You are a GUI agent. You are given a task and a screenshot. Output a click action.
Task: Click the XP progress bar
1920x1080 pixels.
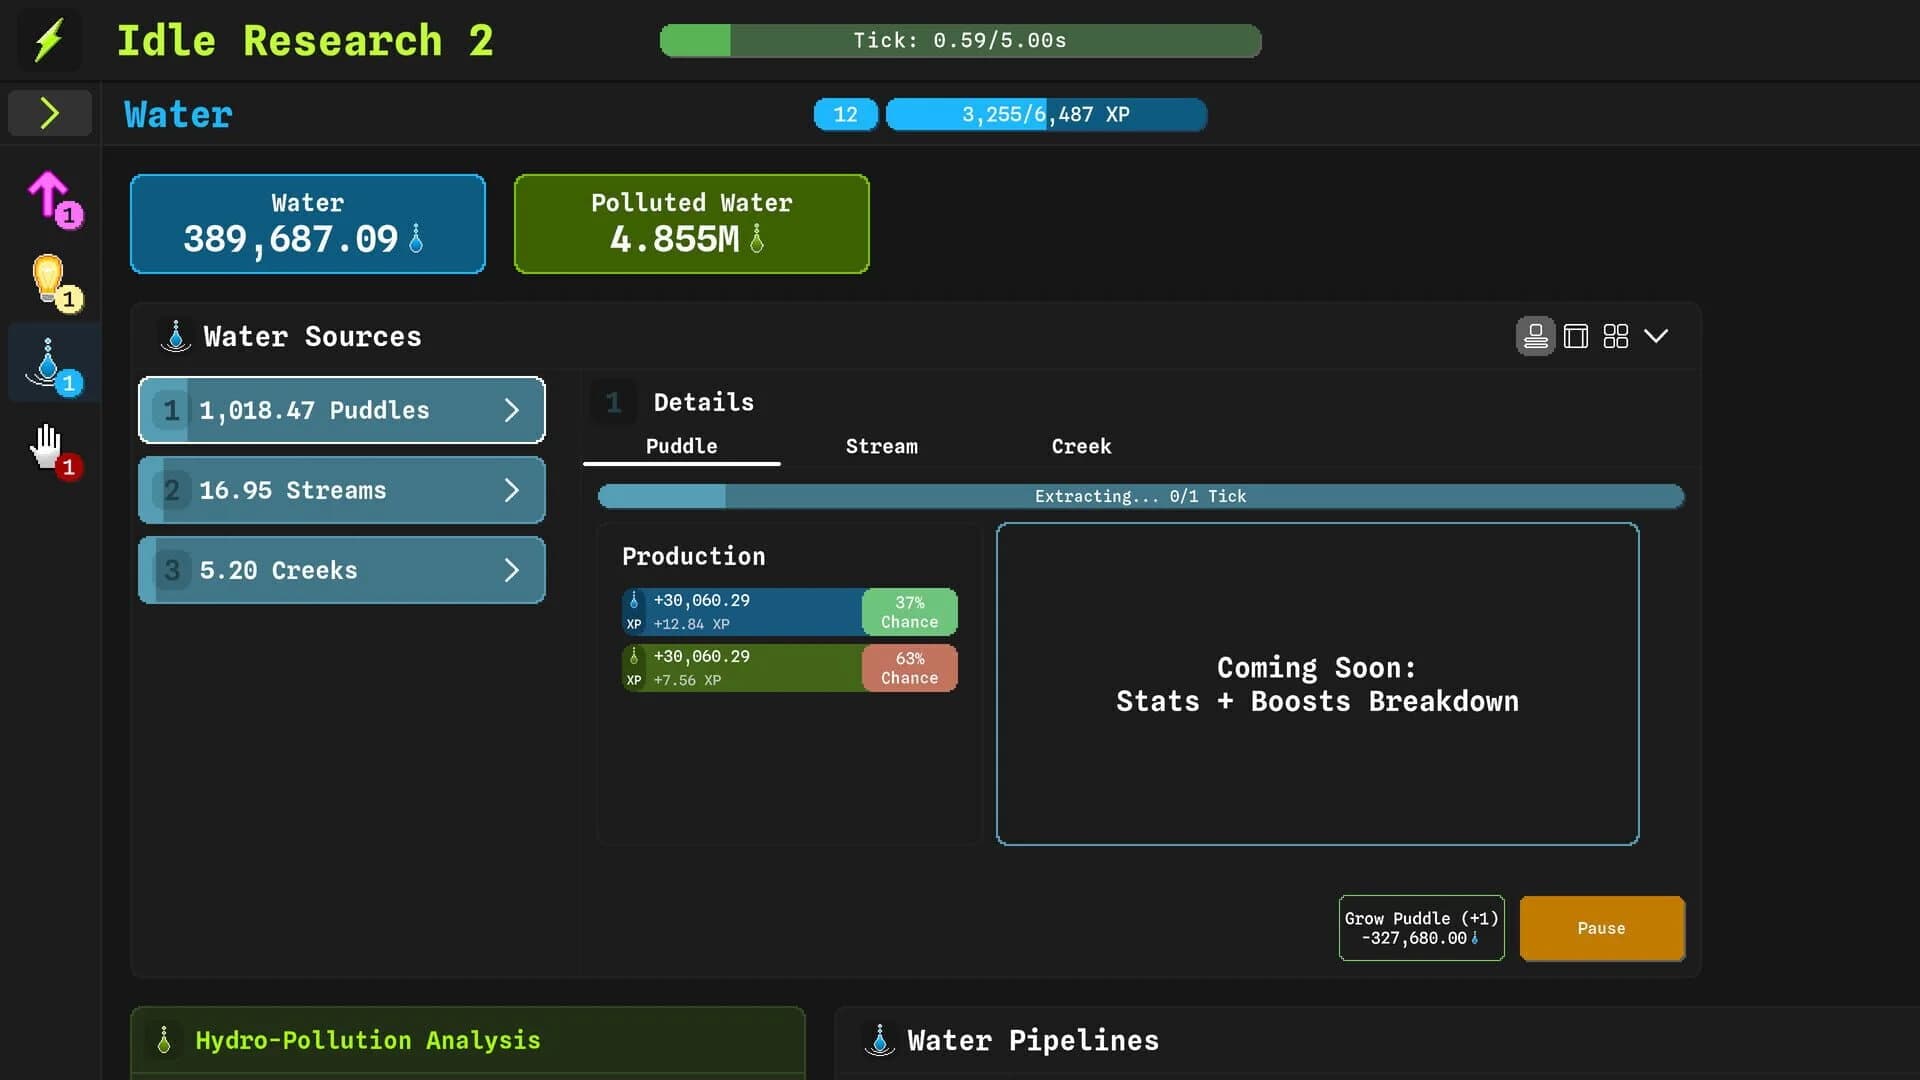click(1046, 114)
